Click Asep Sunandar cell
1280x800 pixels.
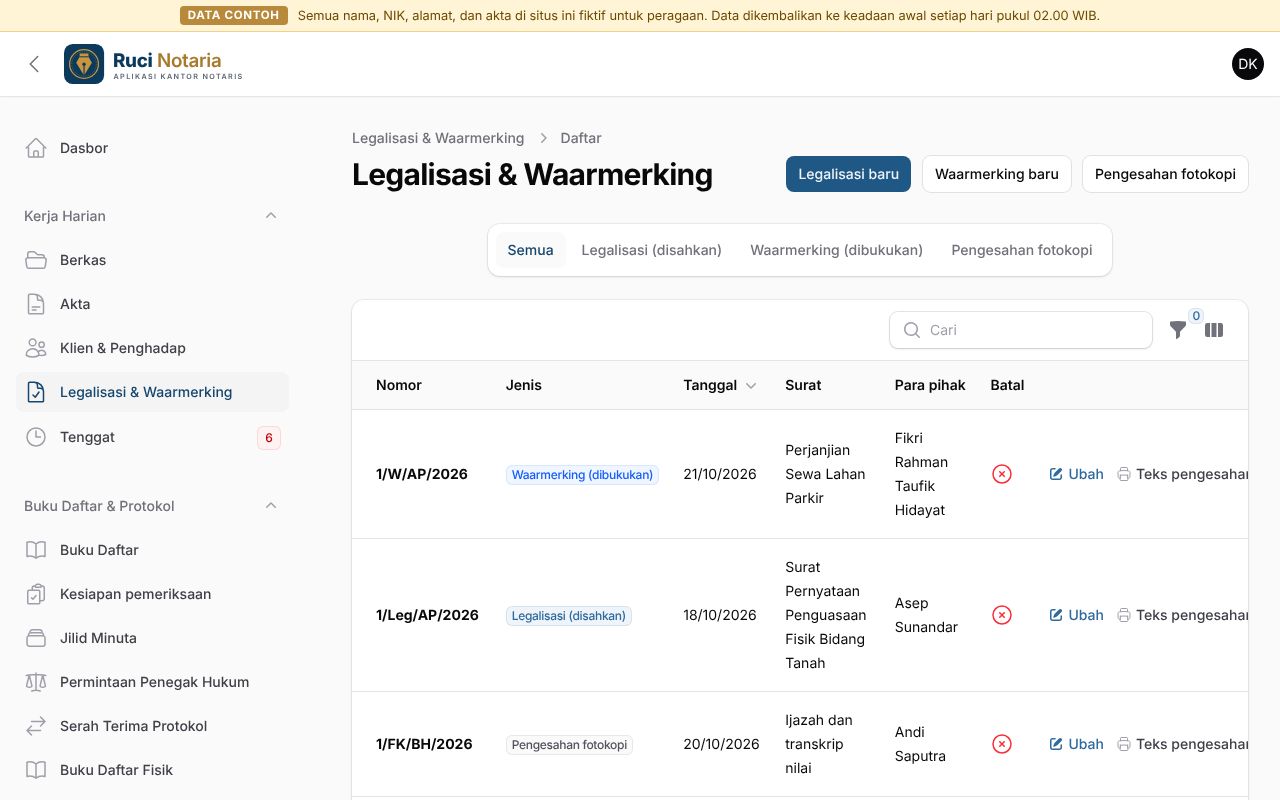coord(926,615)
